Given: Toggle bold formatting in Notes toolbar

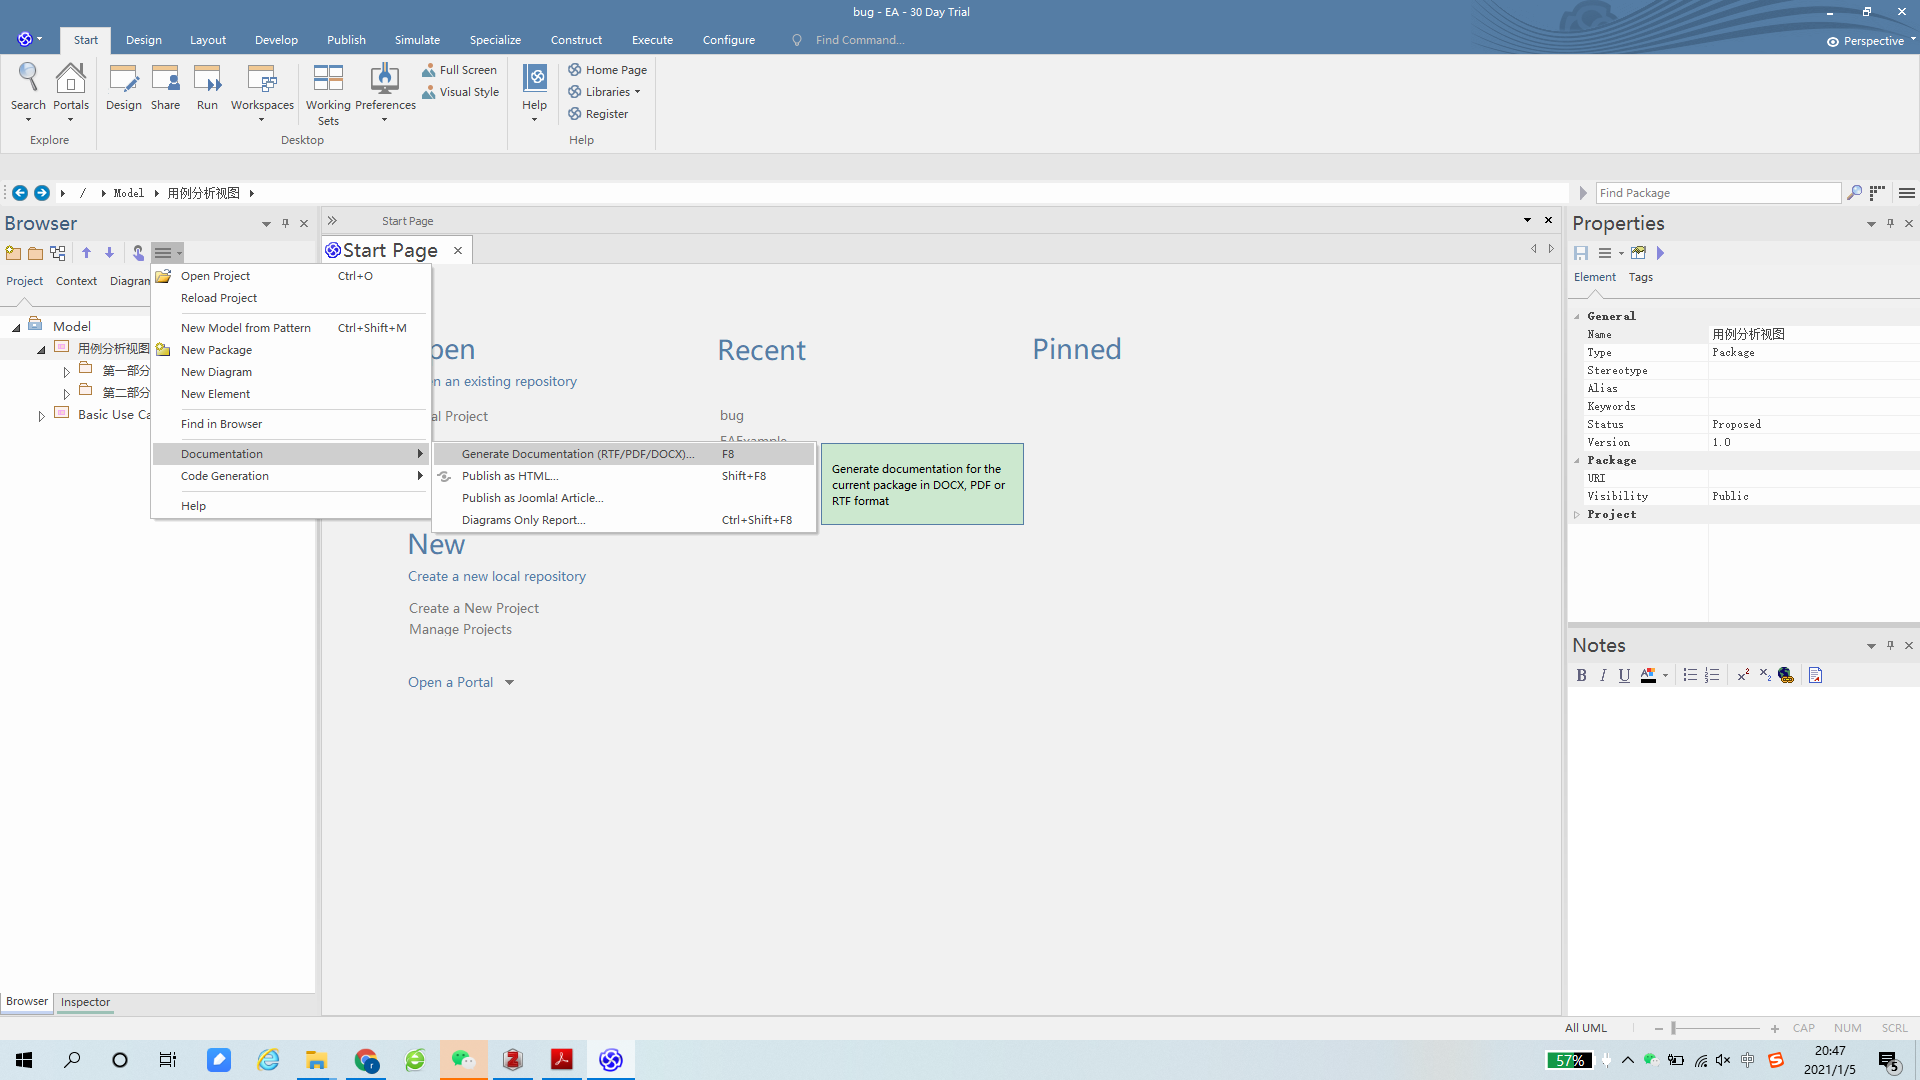Looking at the screenshot, I should point(1581,676).
